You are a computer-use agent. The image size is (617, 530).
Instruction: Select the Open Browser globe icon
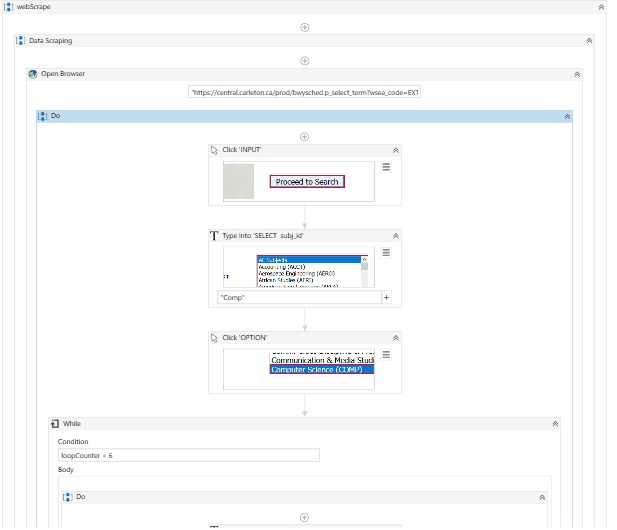tap(33, 74)
